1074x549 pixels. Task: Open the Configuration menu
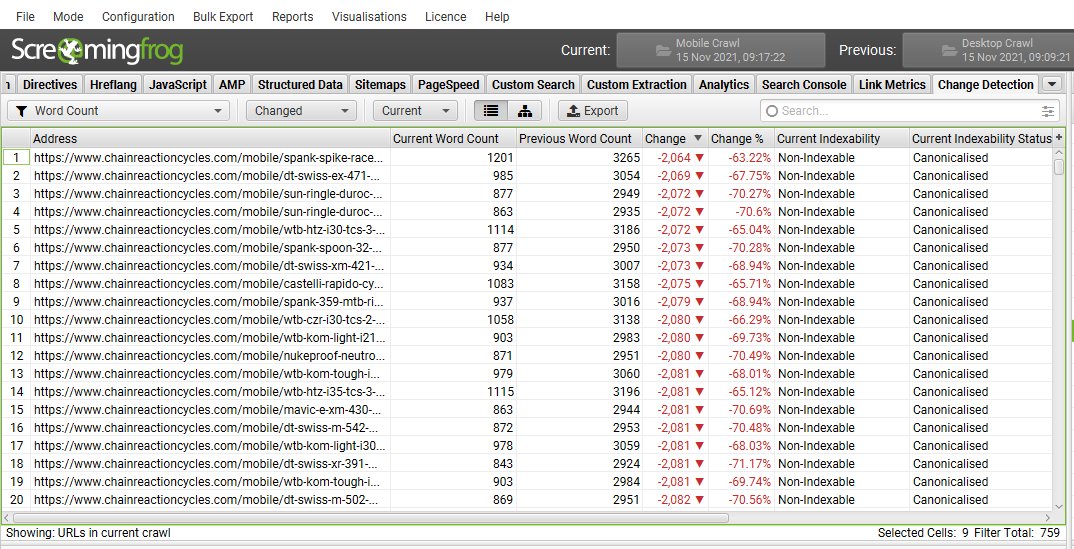coord(138,16)
